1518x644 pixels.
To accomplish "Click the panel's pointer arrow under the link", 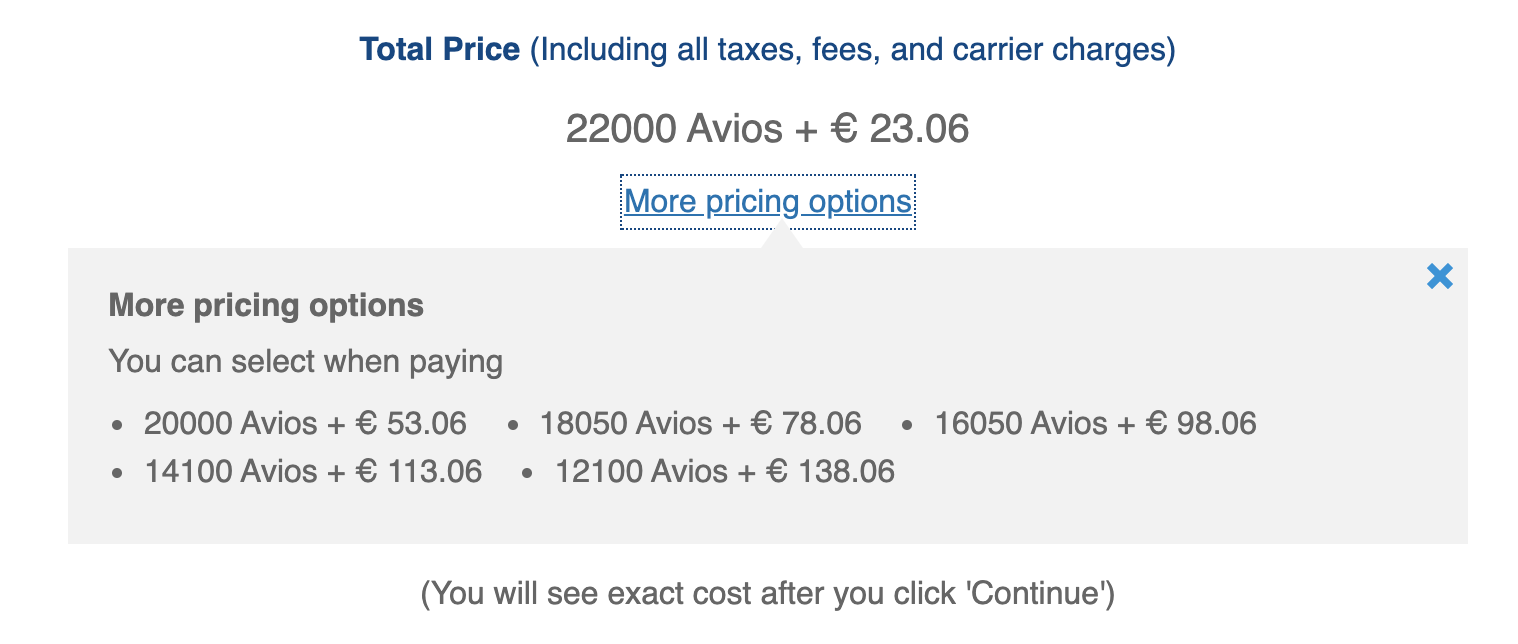I will pos(781,239).
